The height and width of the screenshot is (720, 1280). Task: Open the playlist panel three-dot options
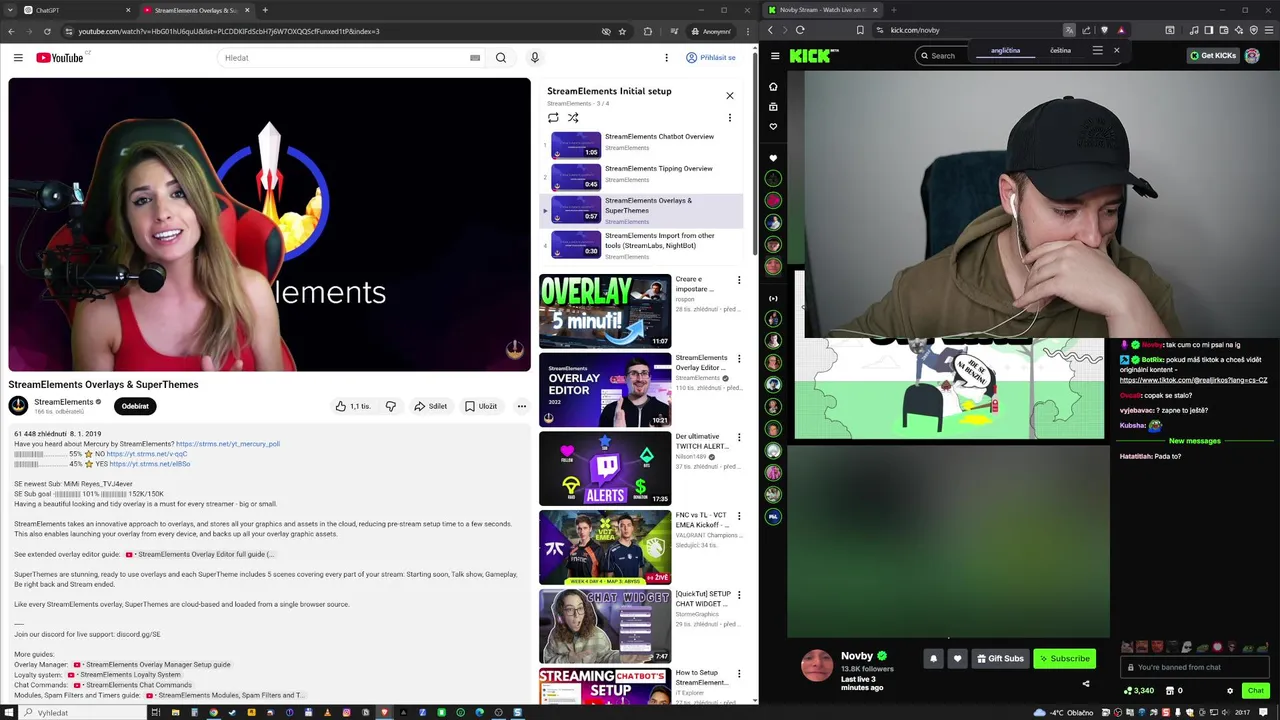[x=730, y=118]
